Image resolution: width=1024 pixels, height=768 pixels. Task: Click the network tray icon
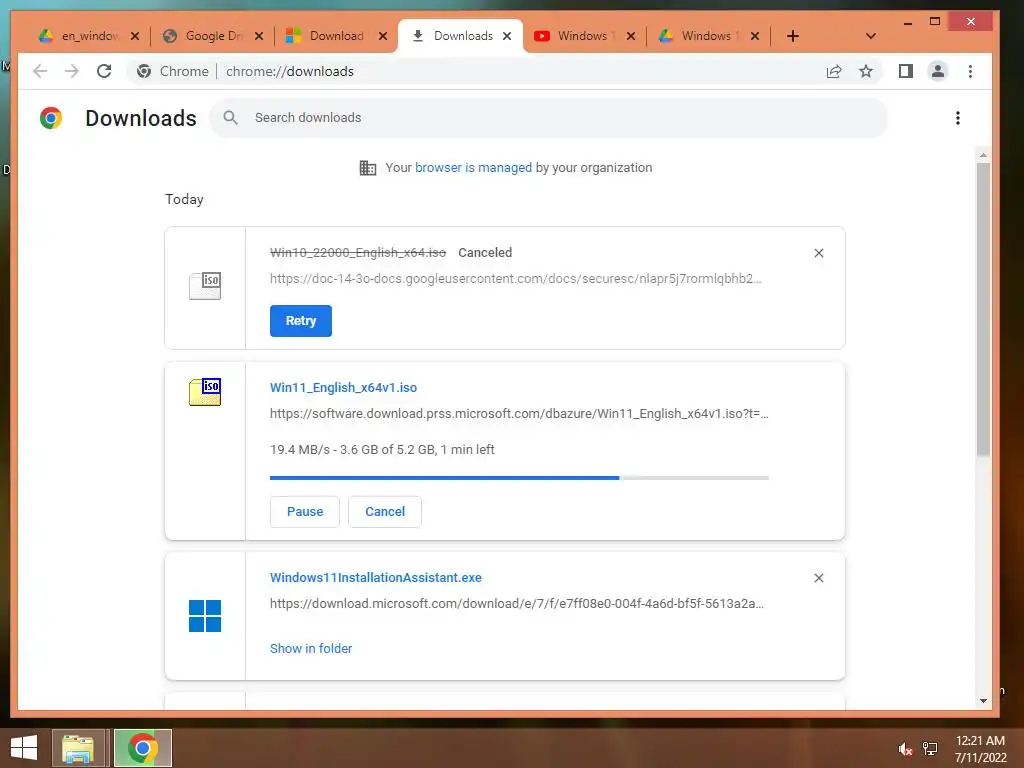coord(930,749)
